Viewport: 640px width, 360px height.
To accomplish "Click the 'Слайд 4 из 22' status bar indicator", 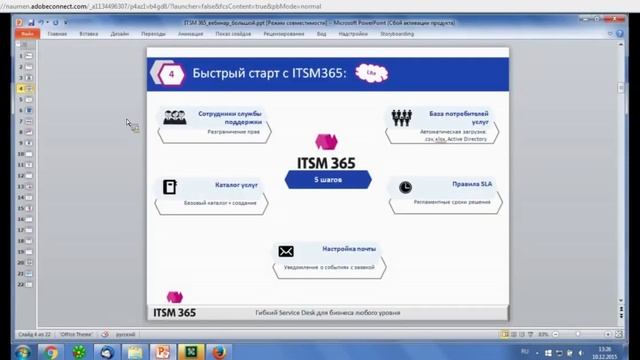I will click(34, 334).
